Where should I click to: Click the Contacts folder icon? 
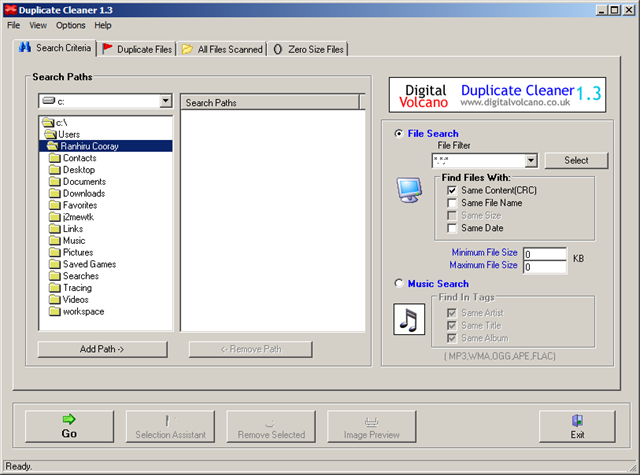coord(54,158)
